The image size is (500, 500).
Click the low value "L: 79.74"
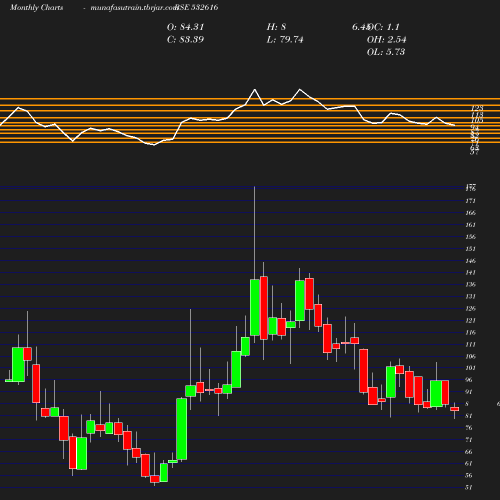click(x=285, y=39)
